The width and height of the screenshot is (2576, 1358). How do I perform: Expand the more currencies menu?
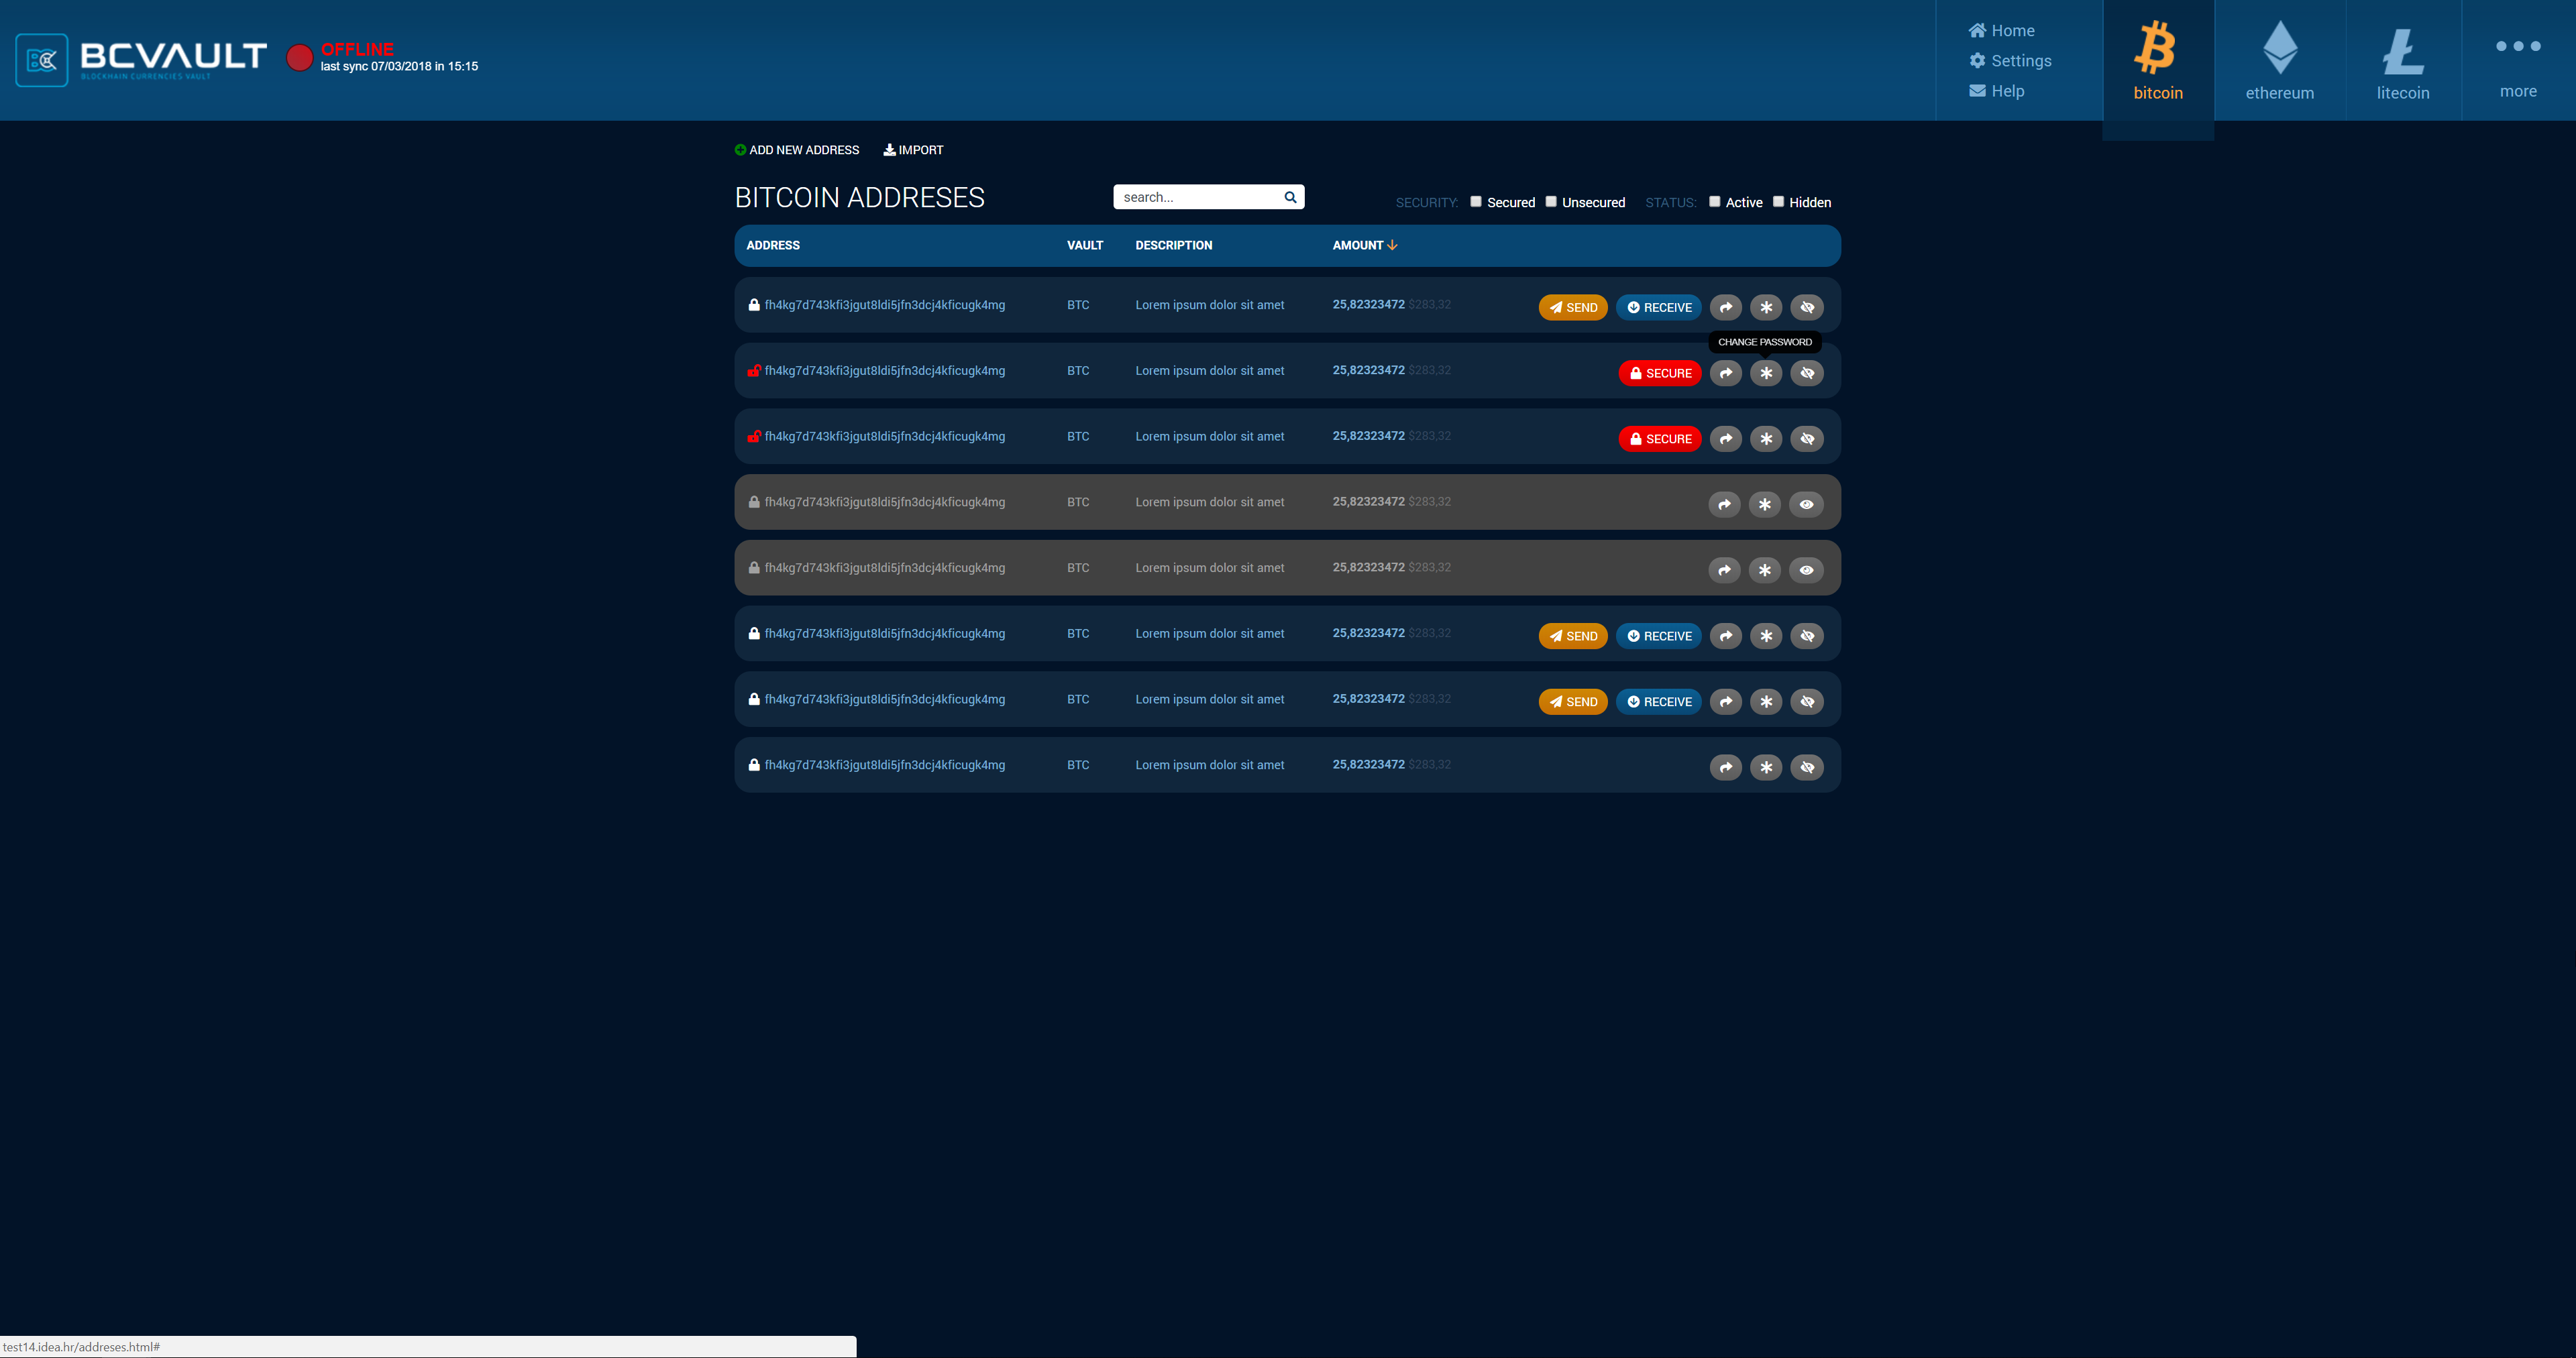coord(2517,60)
